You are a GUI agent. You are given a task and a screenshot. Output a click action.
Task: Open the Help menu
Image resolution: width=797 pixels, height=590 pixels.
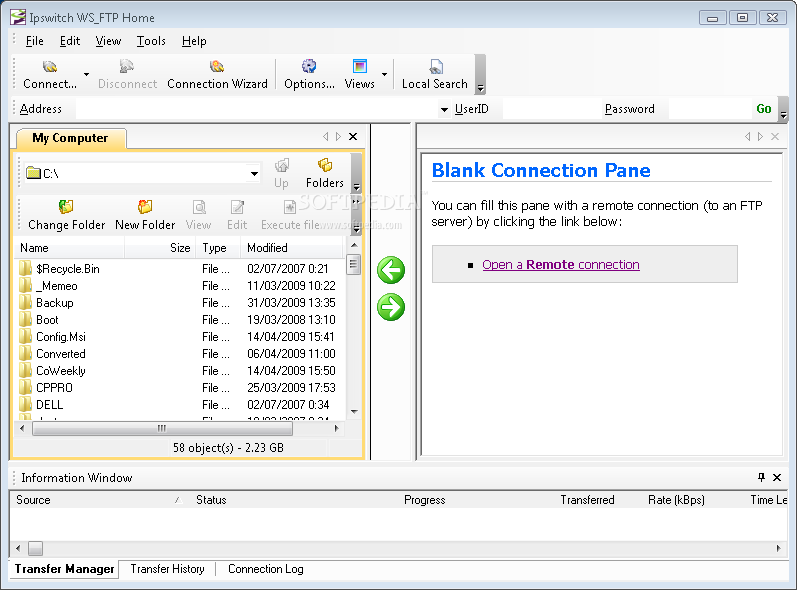pyautogui.click(x=194, y=41)
